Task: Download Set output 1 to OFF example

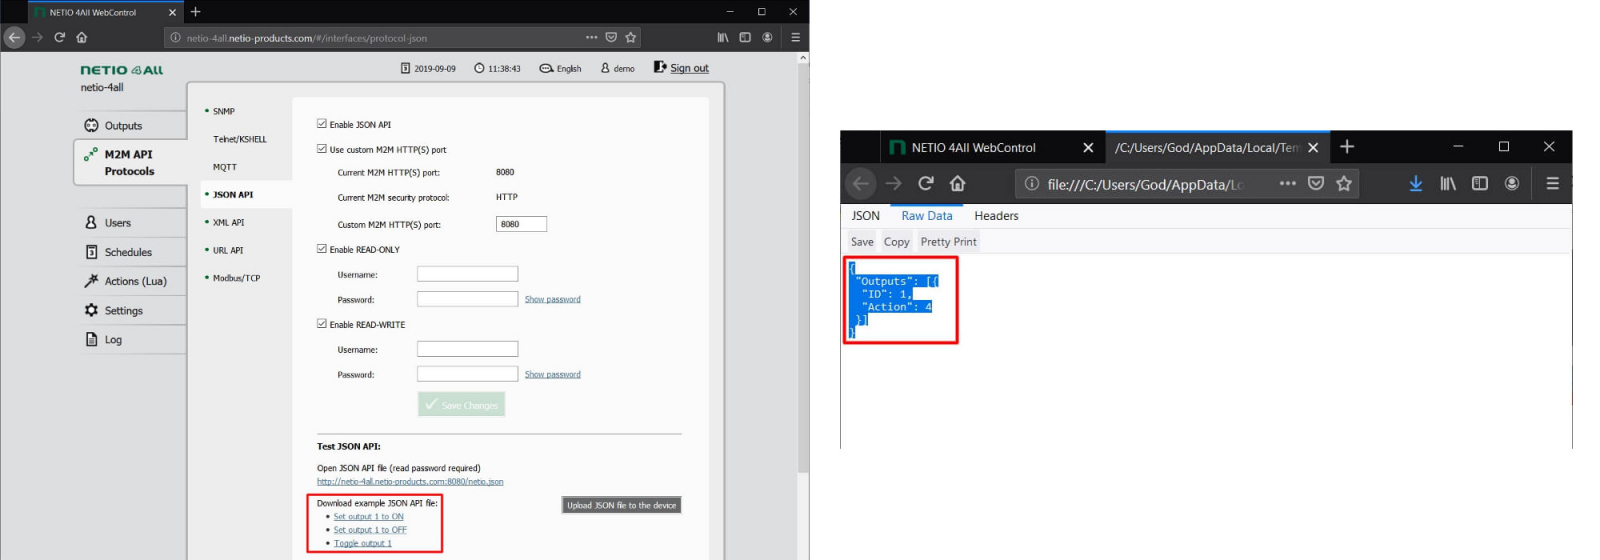Action: (x=370, y=530)
